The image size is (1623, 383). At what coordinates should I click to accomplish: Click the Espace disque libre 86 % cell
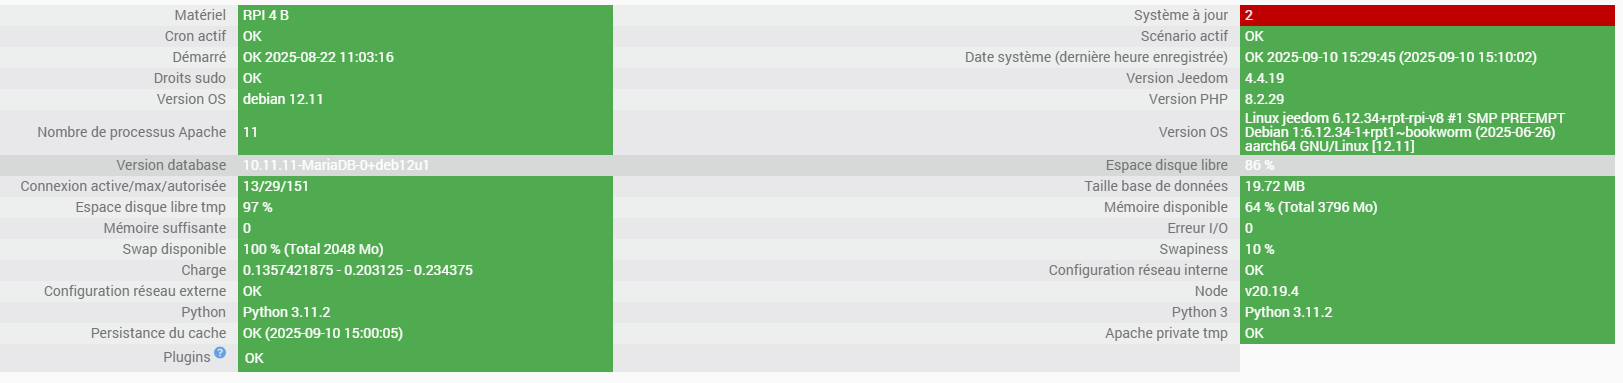[1427, 165]
